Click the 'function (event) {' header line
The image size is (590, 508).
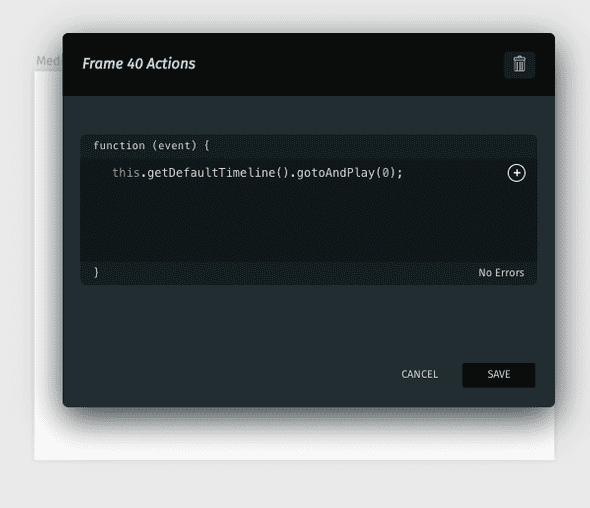tap(151, 146)
